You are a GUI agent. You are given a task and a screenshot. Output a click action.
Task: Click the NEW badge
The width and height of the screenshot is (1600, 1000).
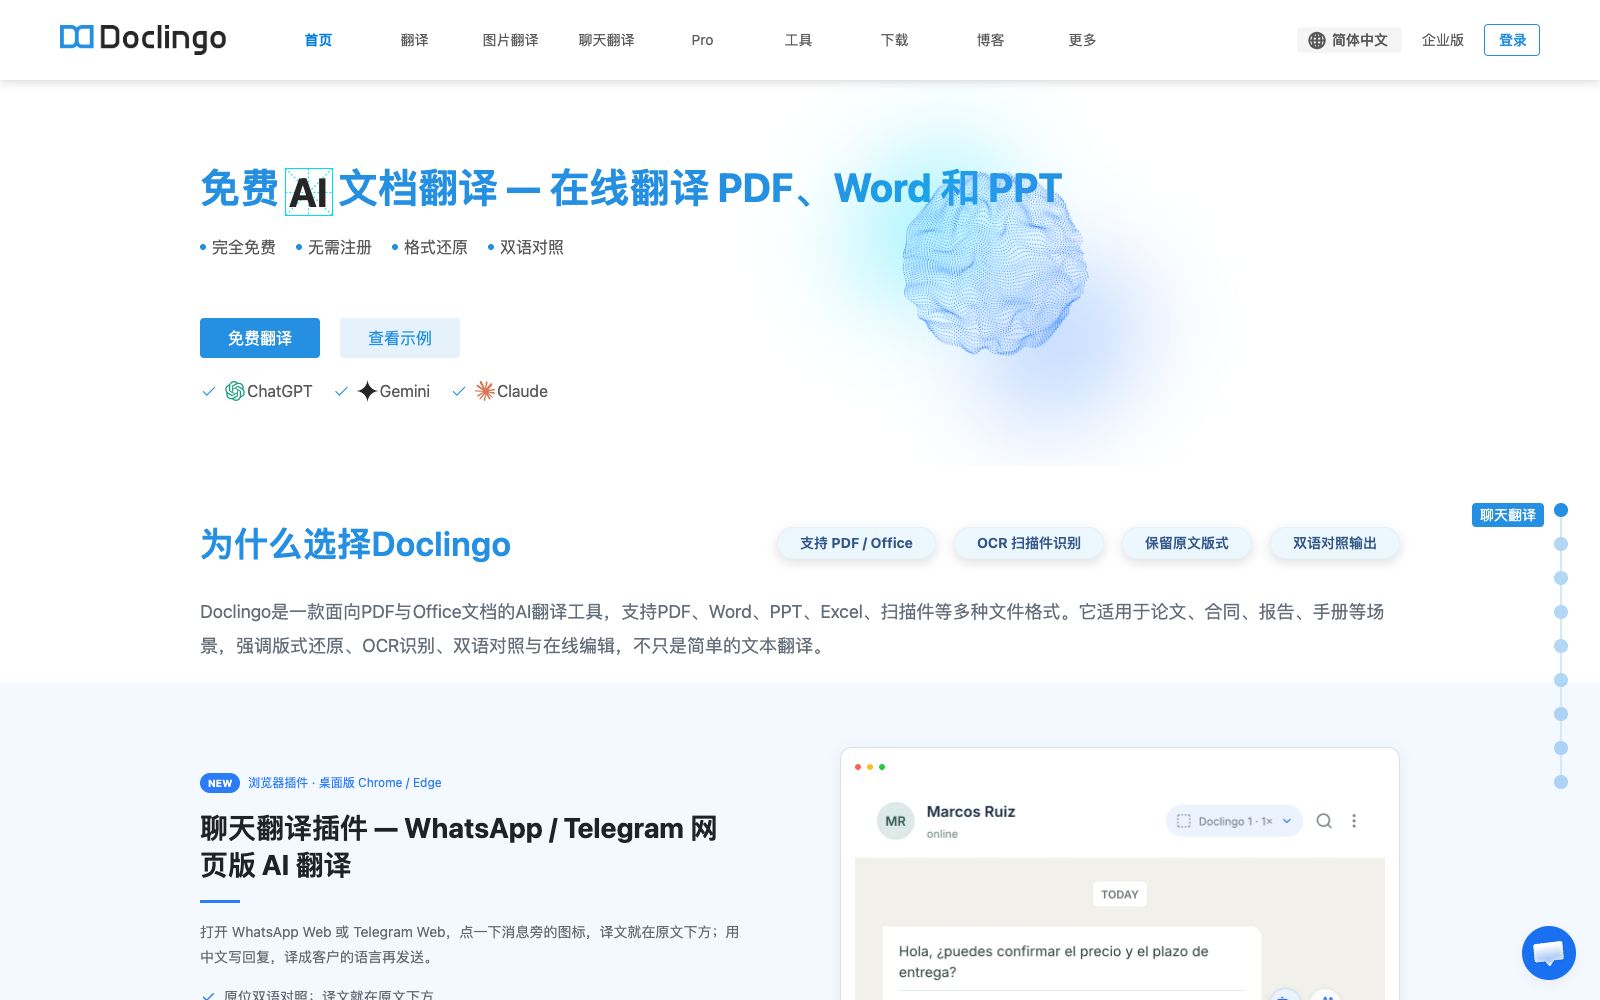coord(220,783)
